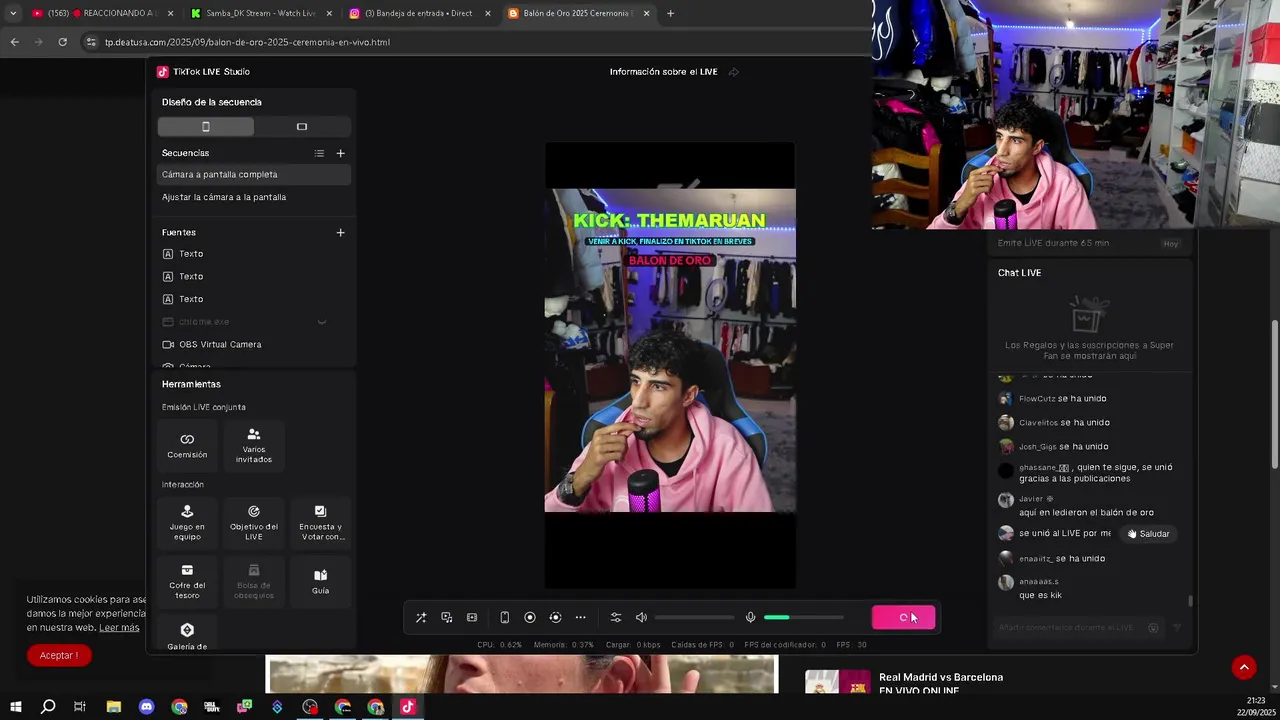Click the Saludar button in chat
This screenshot has width=1280, height=720.
(x=1148, y=534)
